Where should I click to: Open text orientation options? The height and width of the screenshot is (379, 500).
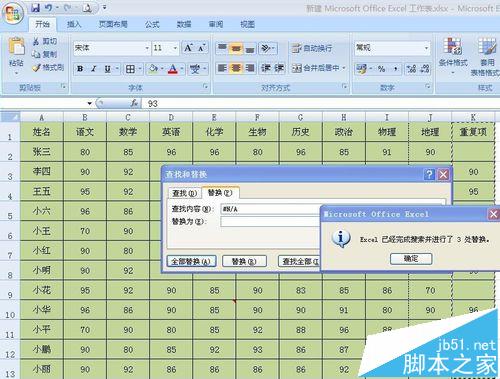tap(267, 48)
